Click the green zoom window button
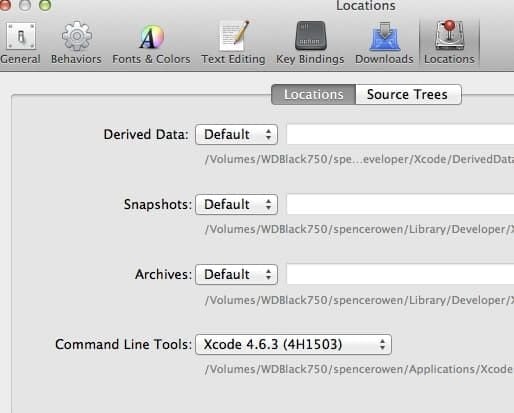 coord(45,4)
